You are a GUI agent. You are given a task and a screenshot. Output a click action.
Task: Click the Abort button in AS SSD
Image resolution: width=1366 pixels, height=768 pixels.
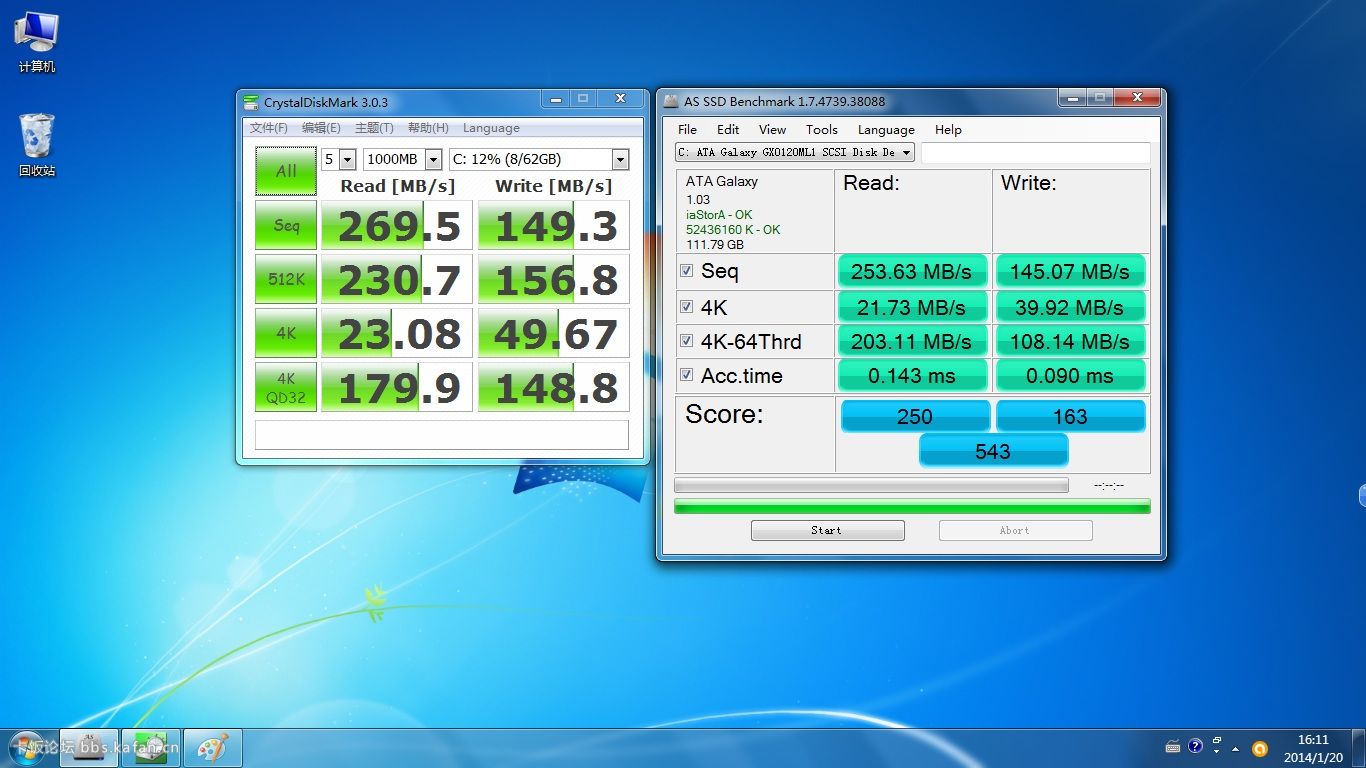(1015, 530)
